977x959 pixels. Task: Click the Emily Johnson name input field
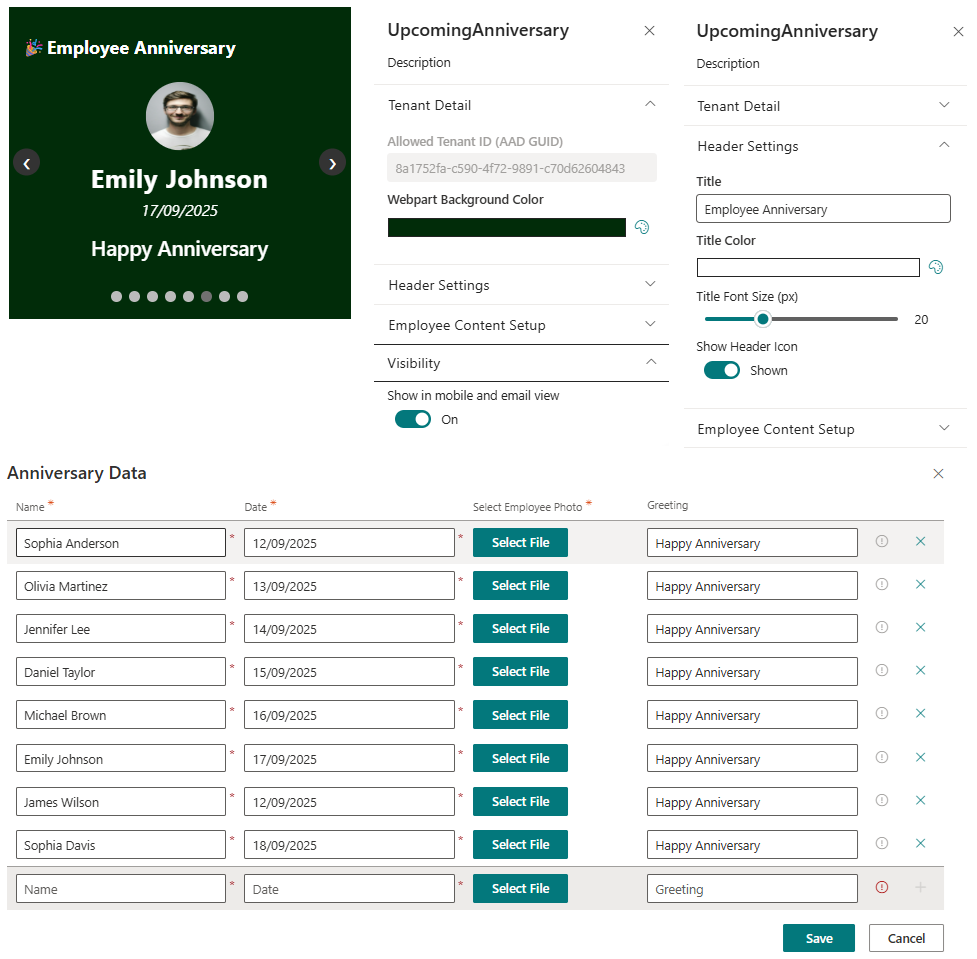pyautogui.click(x=120, y=757)
